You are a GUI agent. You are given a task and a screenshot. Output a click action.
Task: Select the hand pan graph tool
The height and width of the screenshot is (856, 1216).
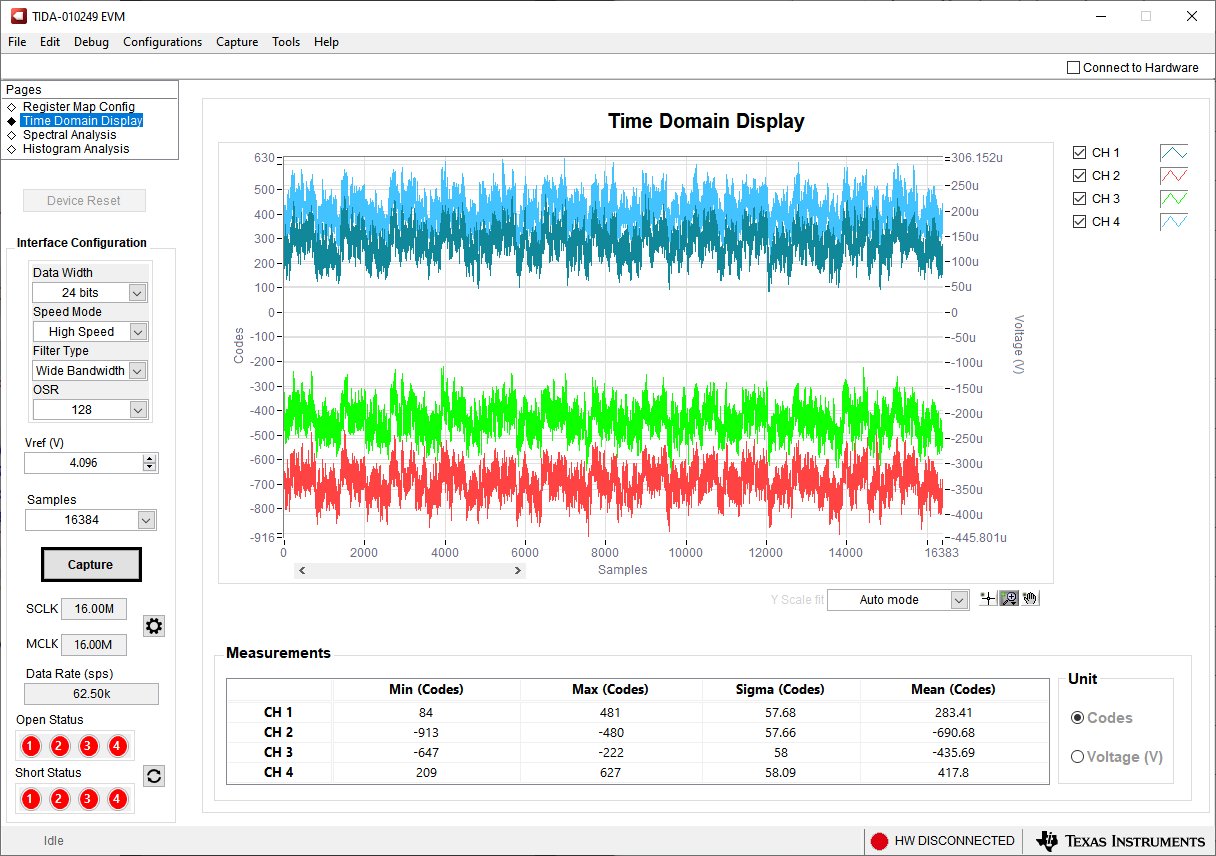click(1030, 598)
